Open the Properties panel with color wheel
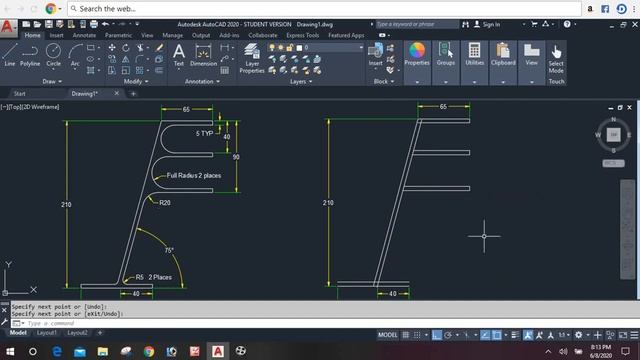 point(417,54)
